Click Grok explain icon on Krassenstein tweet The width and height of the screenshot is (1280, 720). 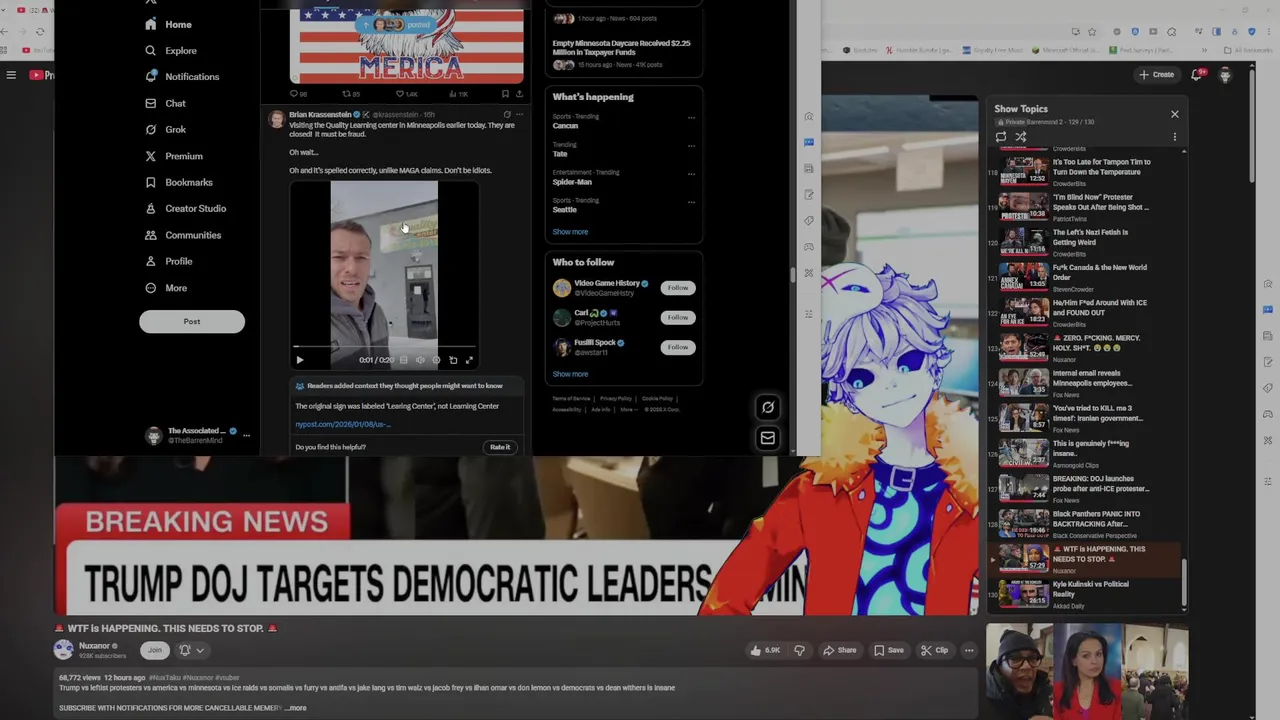tap(507, 115)
